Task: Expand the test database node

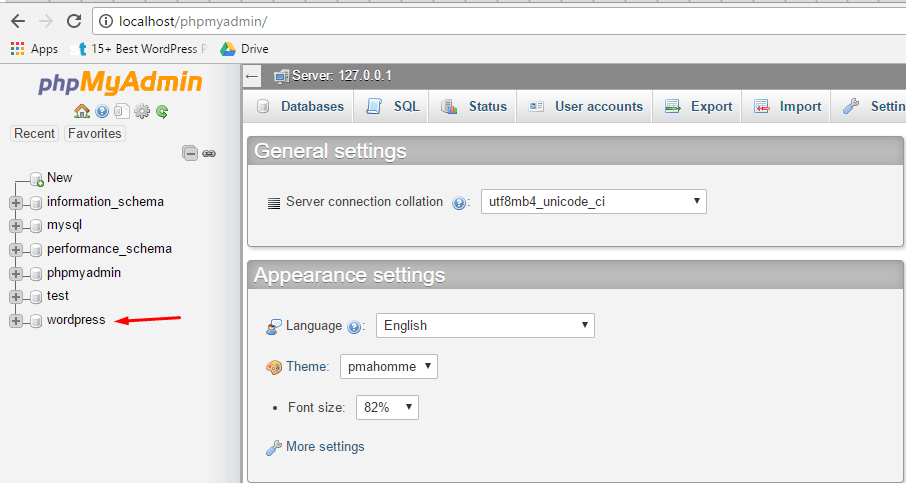Action: (16, 297)
